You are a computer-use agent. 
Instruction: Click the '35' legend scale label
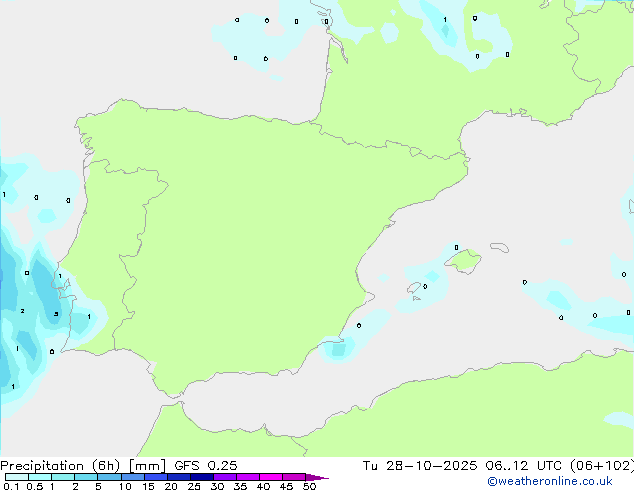tap(240, 486)
